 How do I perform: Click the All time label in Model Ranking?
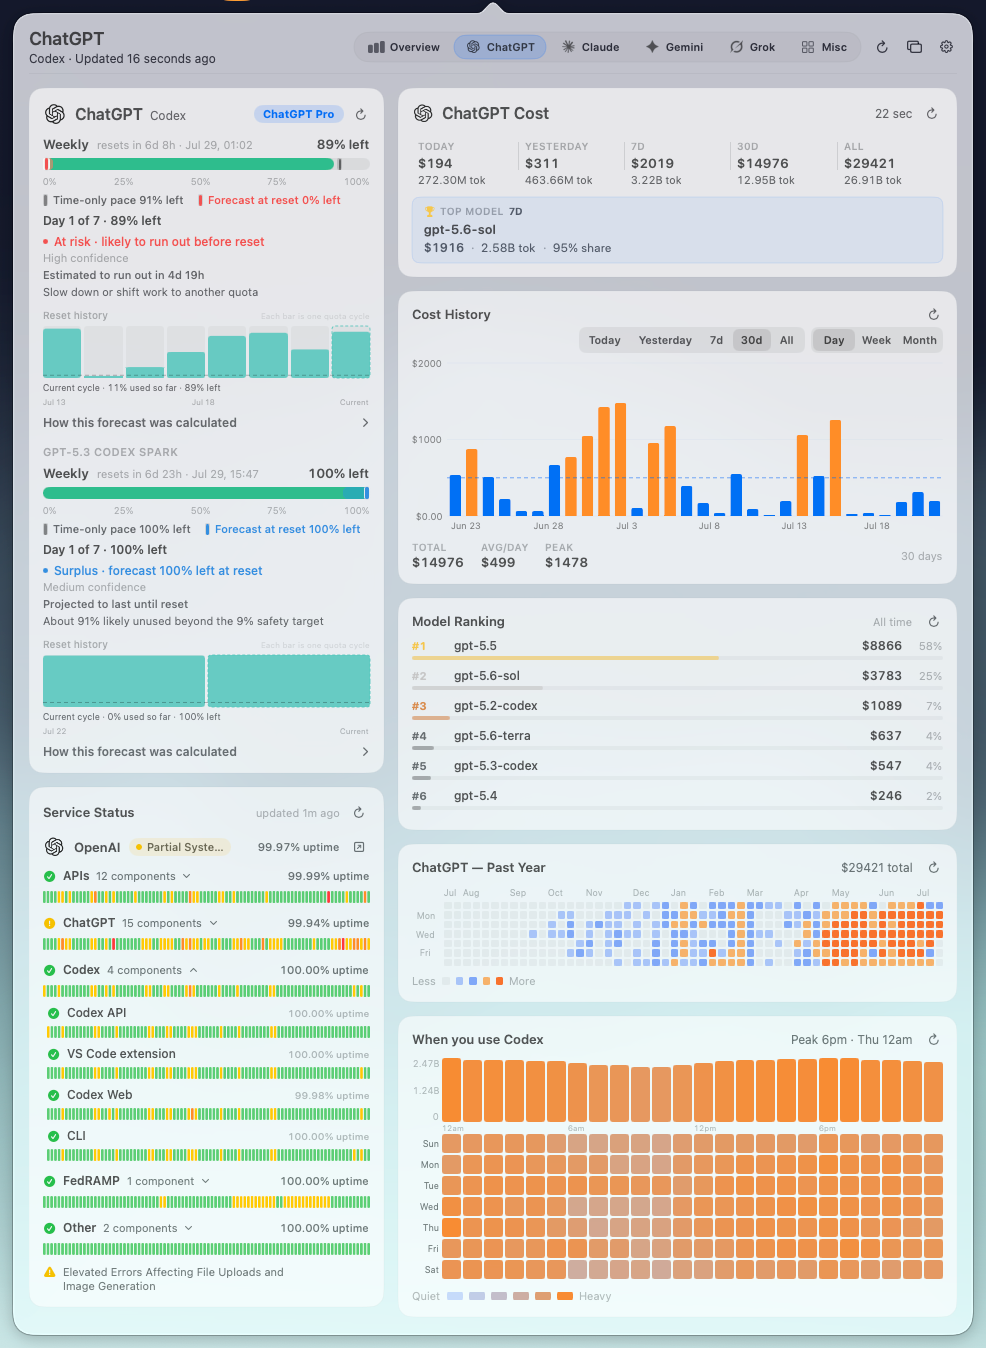pos(892,622)
